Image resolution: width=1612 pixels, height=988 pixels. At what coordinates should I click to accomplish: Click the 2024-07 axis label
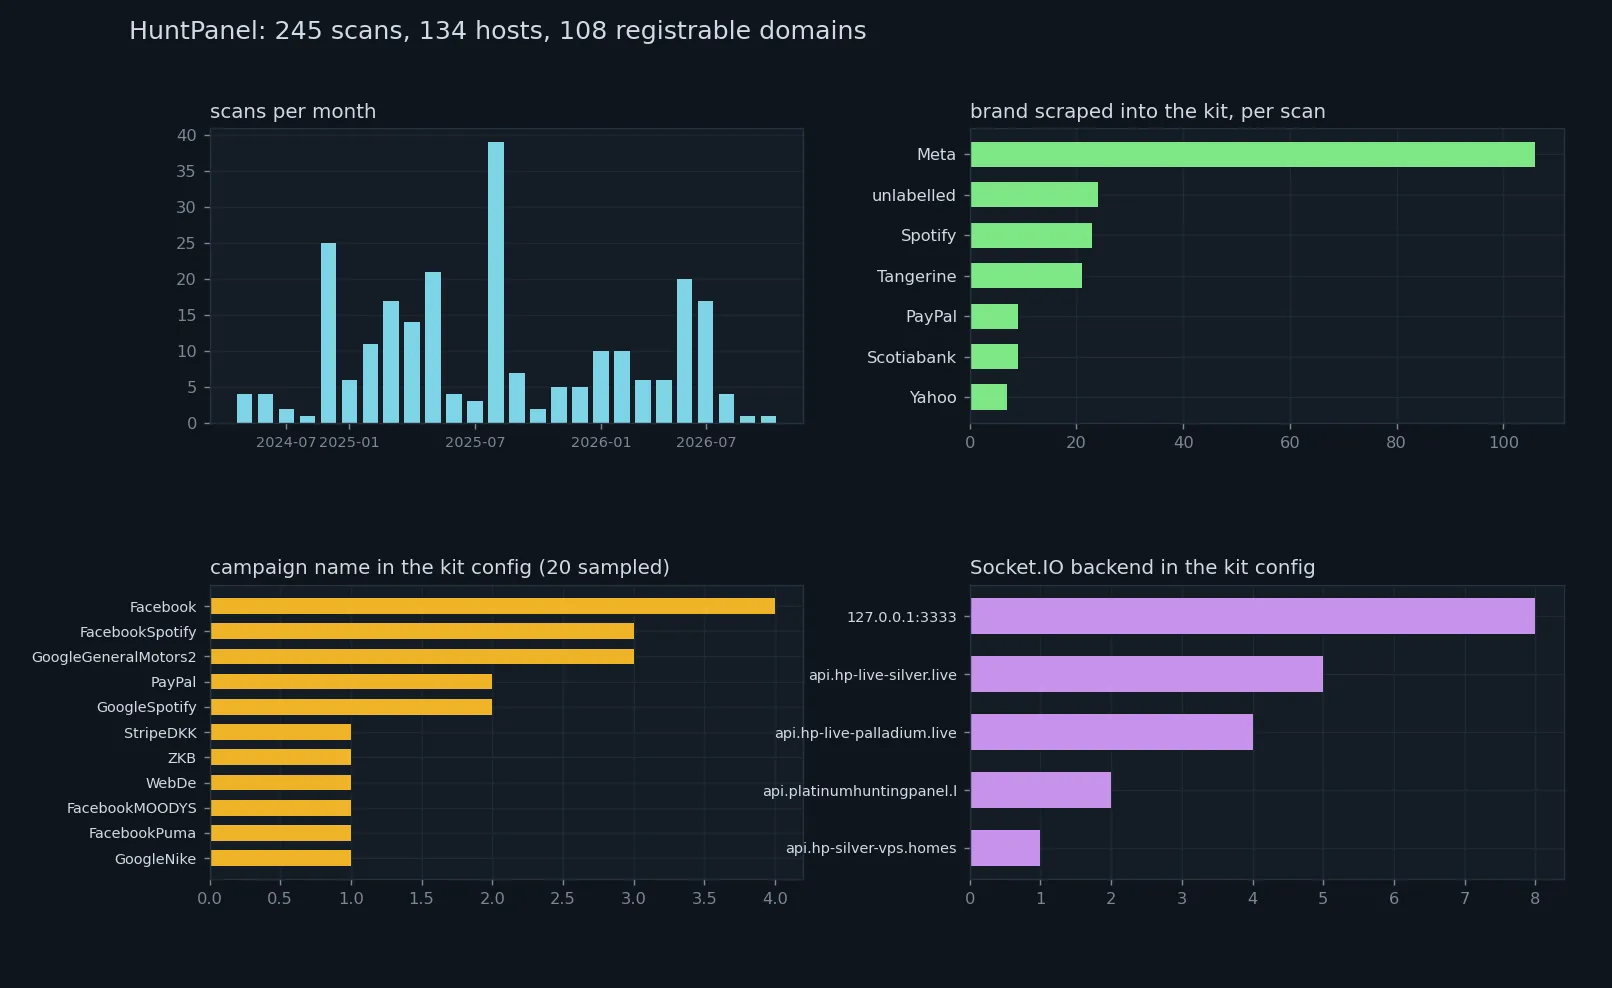[286, 442]
